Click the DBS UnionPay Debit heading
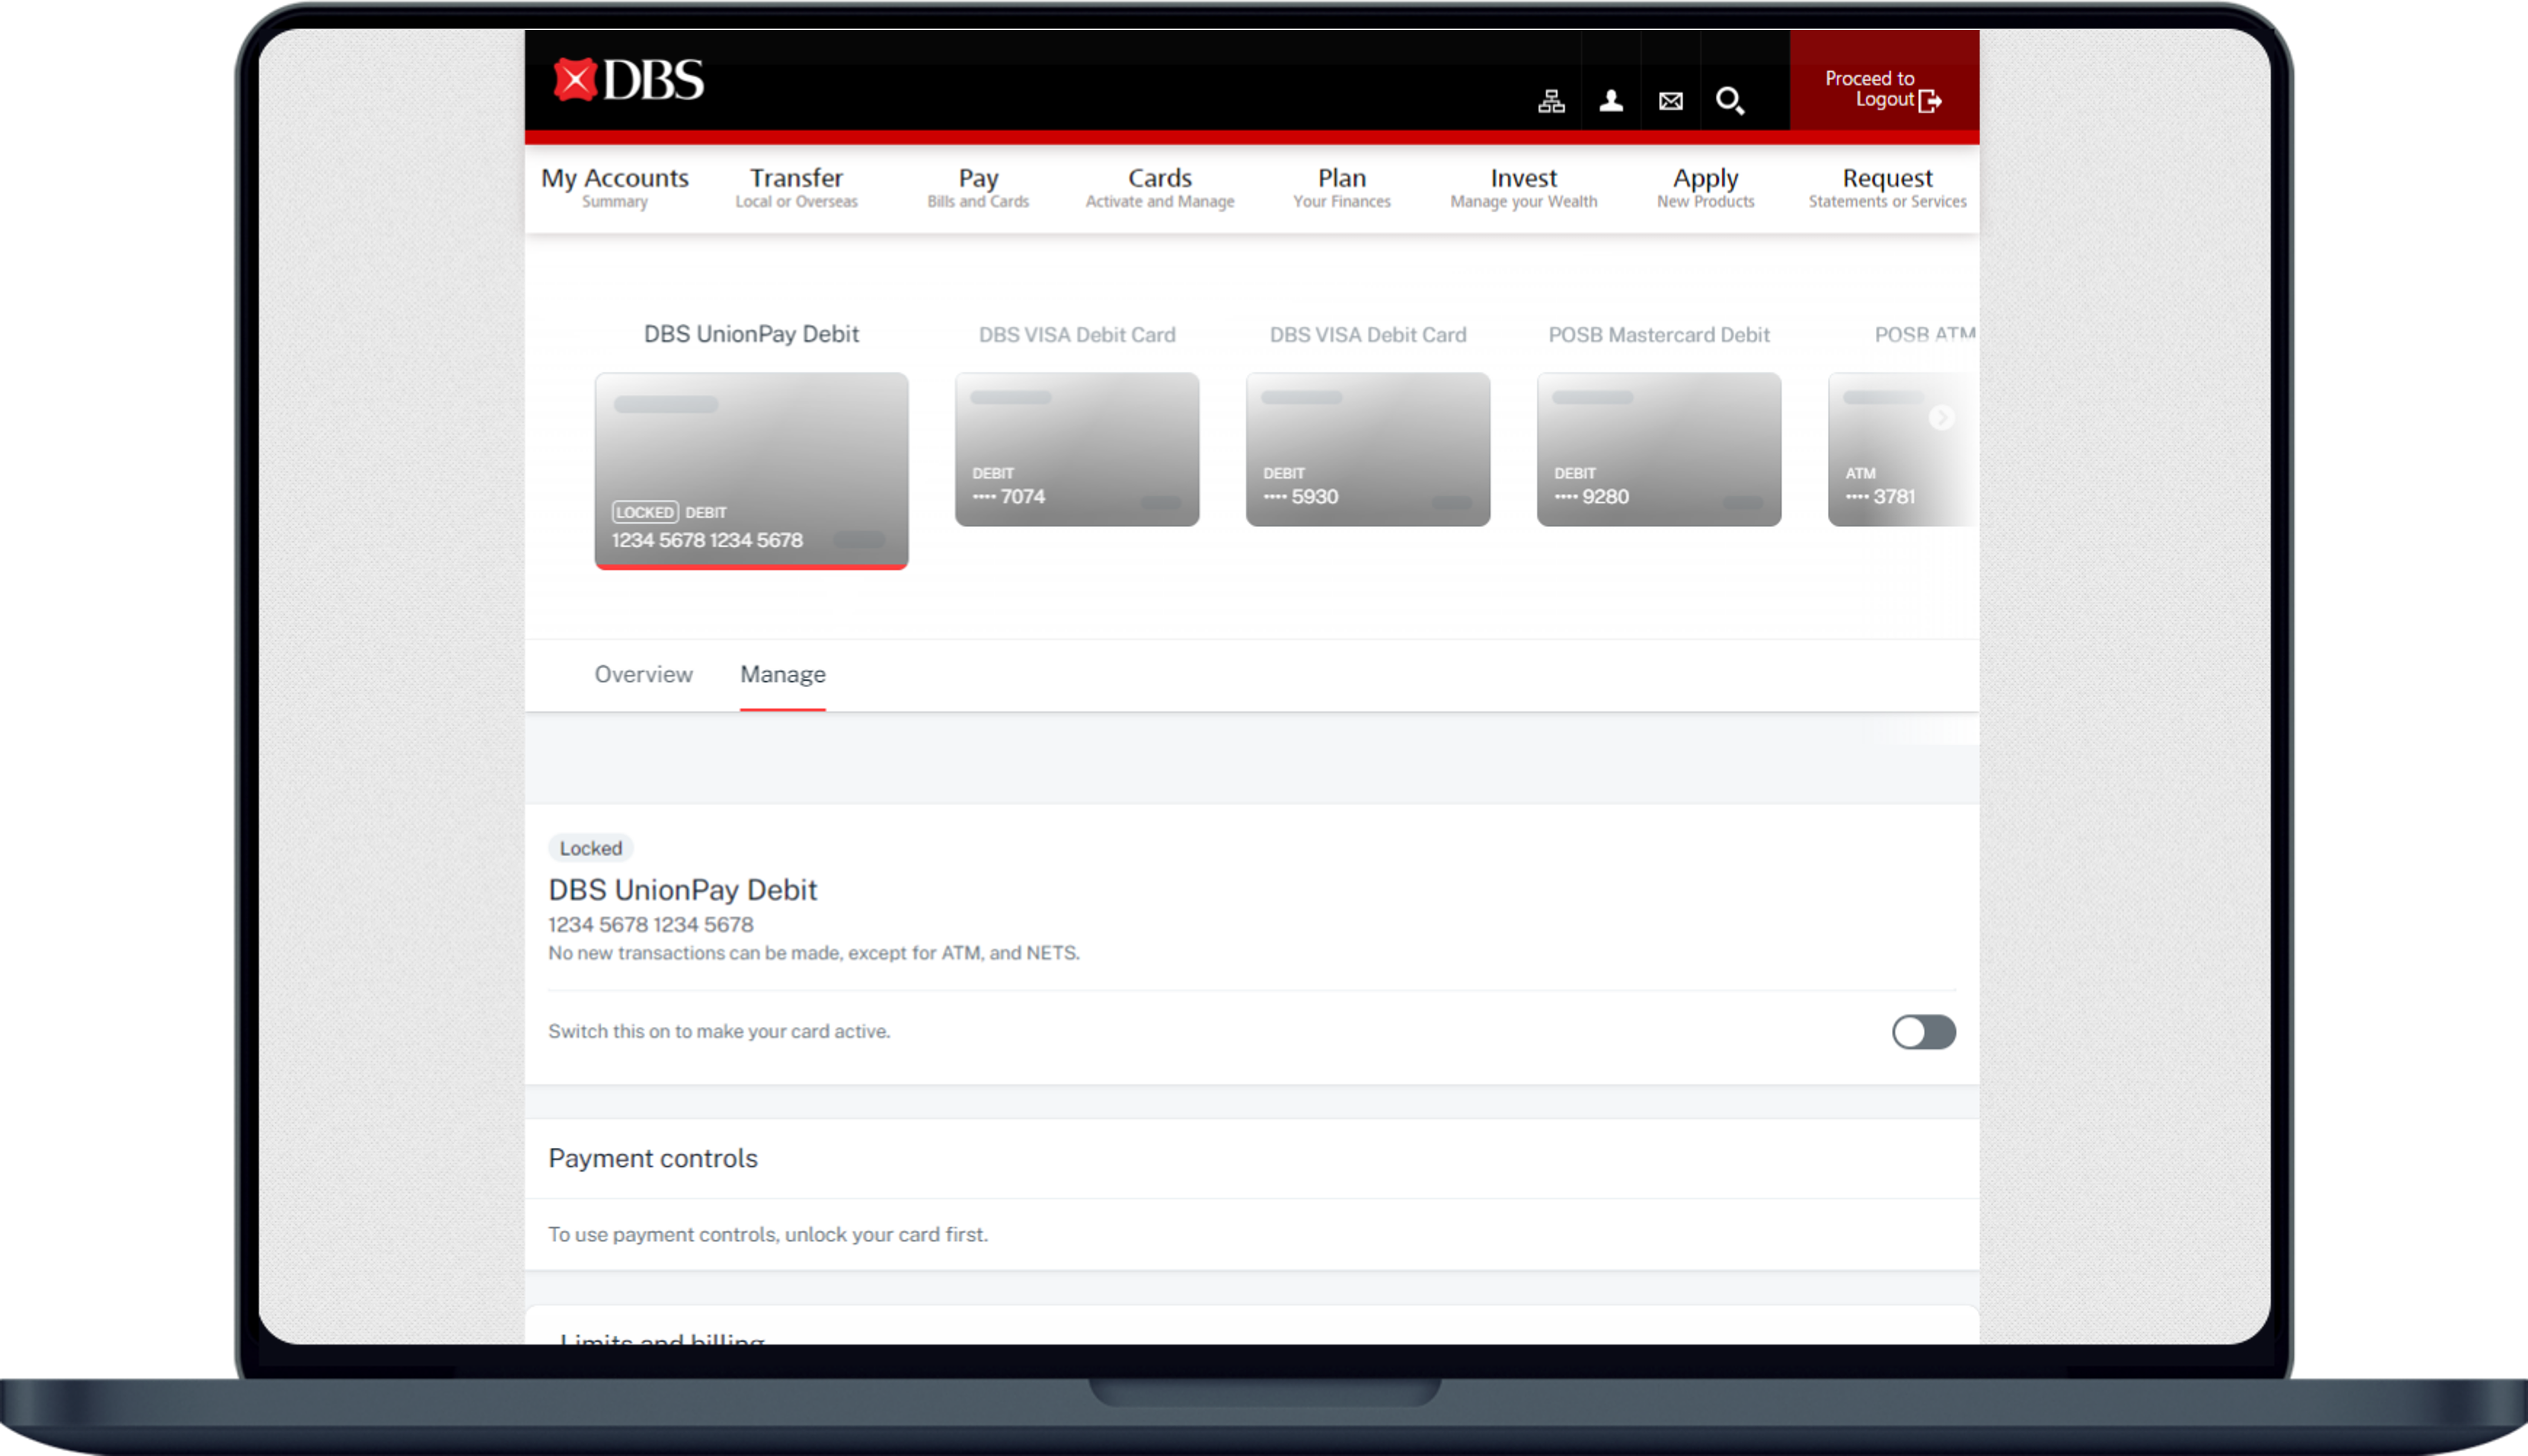The image size is (2528, 1456). click(682, 890)
